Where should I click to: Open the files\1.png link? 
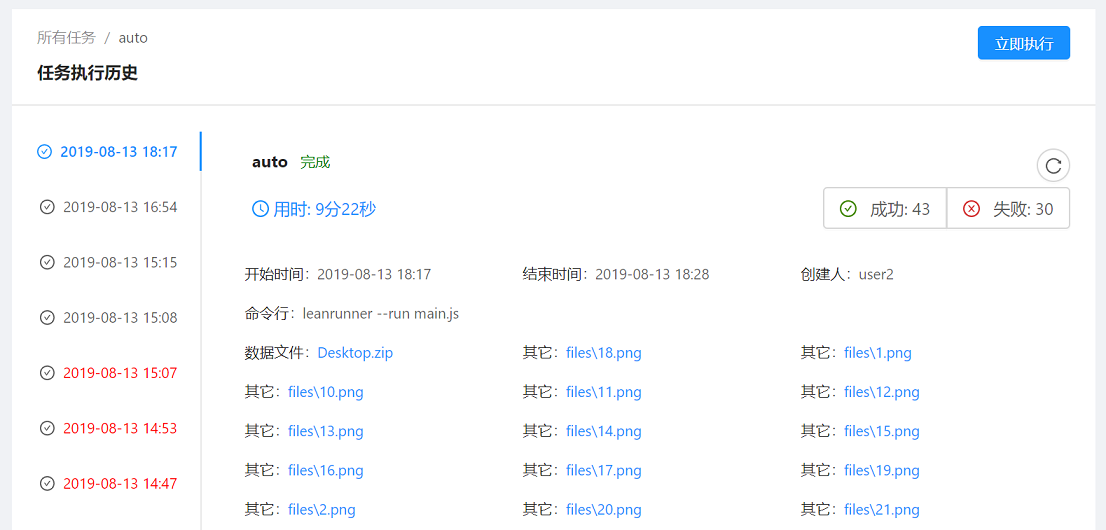[x=877, y=353]
